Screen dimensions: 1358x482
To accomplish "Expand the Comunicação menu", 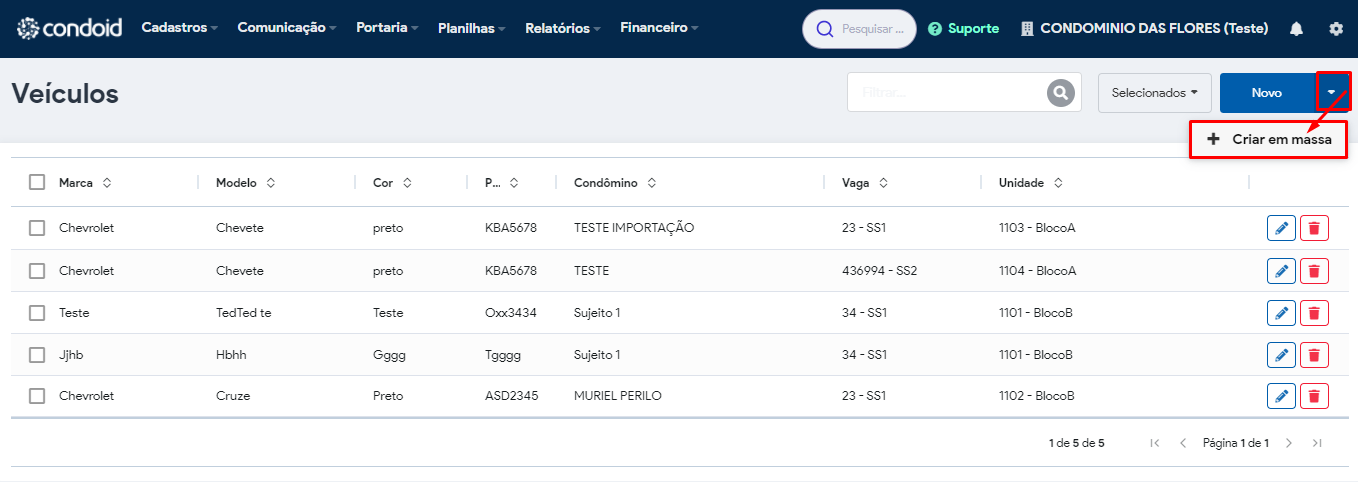I will [287, 28].
